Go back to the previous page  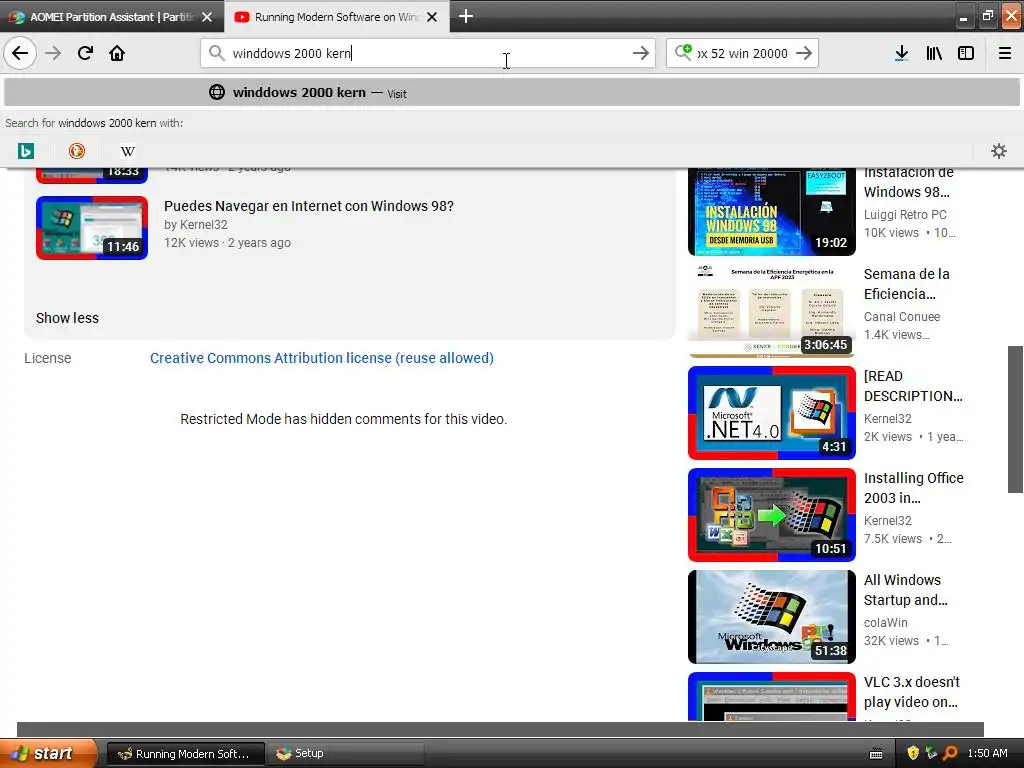(20, 54)
